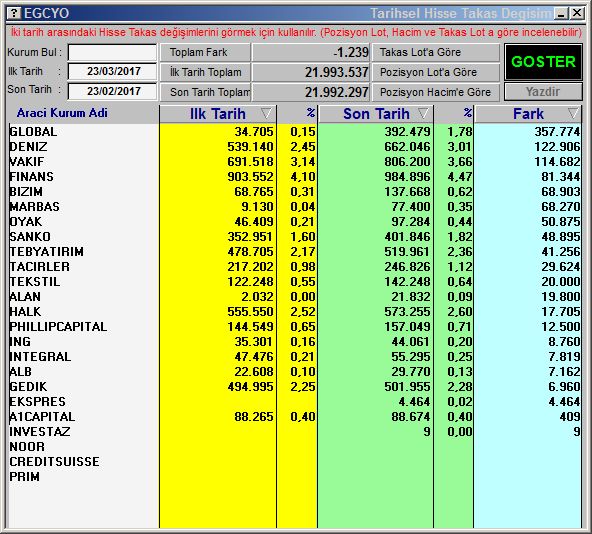Select Pozisyon Lot'a Göre option
The width and height of the screenshot is (592, 534).
click(x=436, y=72)
